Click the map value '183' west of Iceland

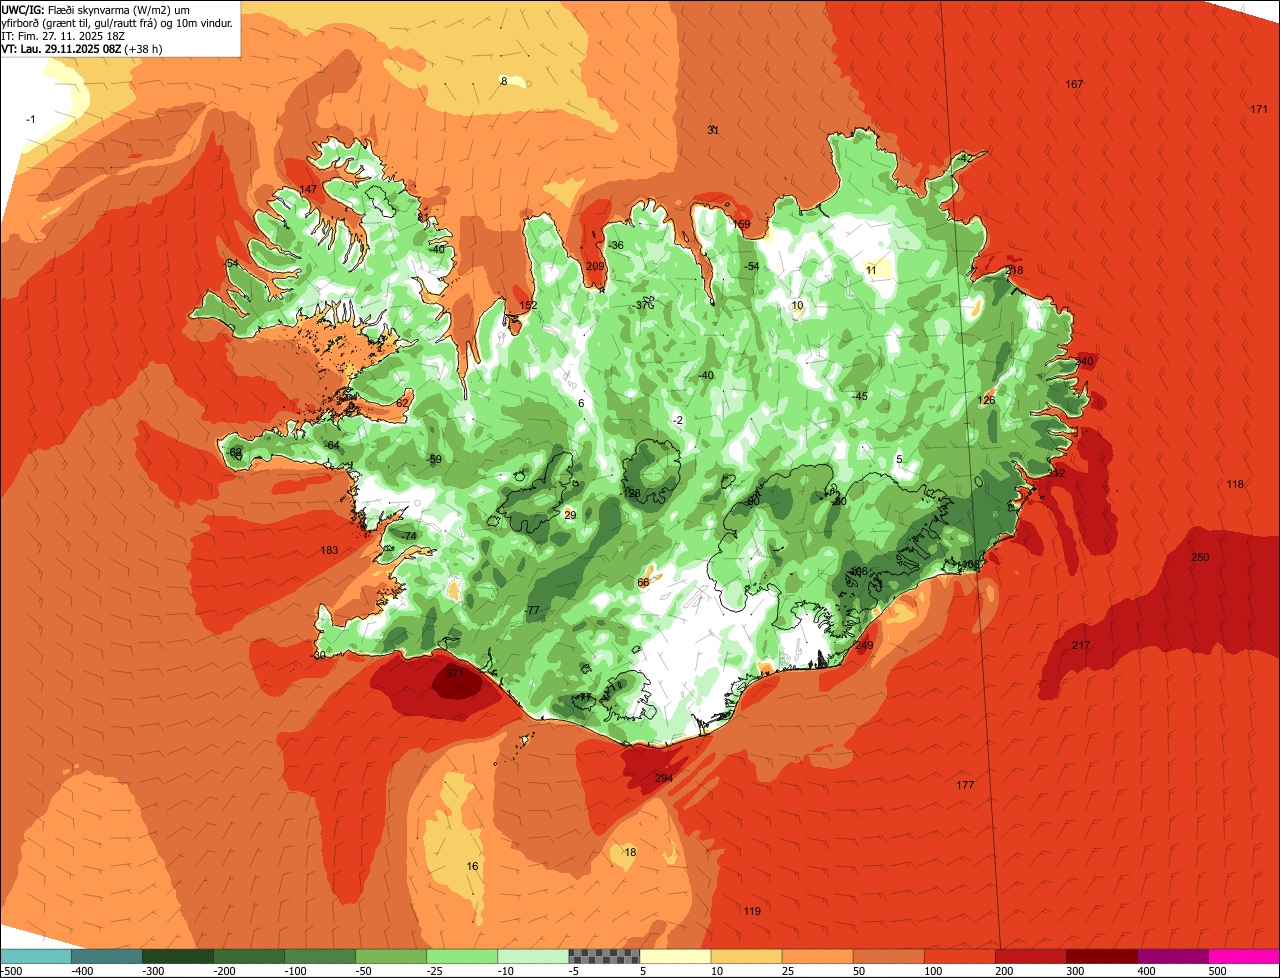point(329,550)
